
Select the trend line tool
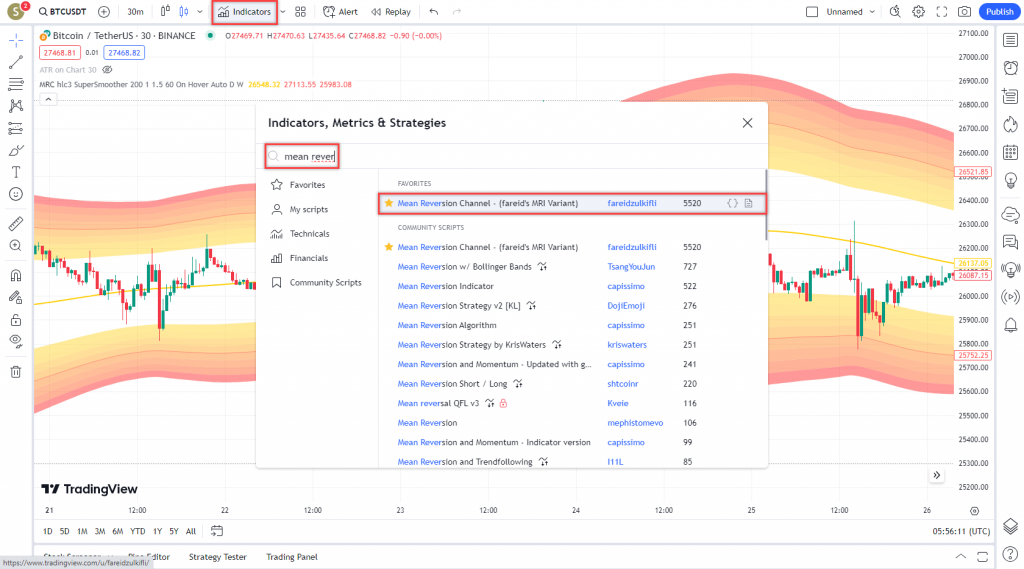(16, 62)
